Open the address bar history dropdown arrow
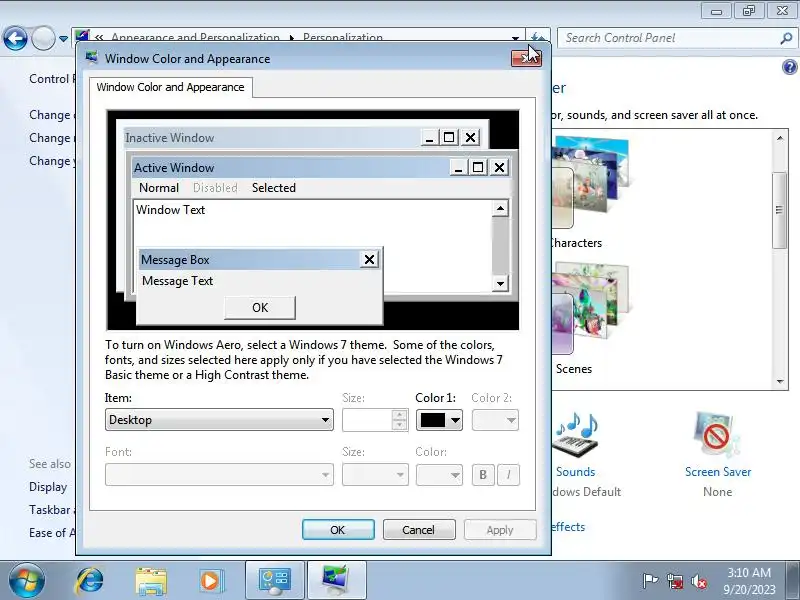The width and height of the screenshot is (800, 600). (x=515, y=38)
